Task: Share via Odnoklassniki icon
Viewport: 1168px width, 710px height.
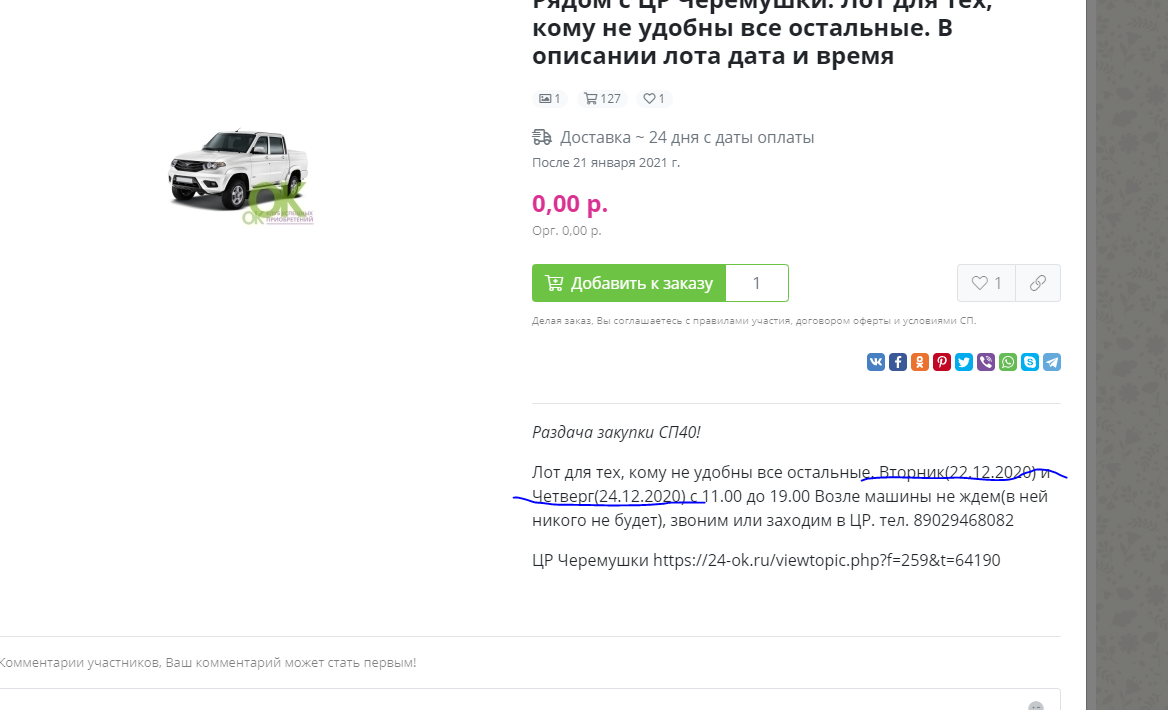Action: [920, 362]
